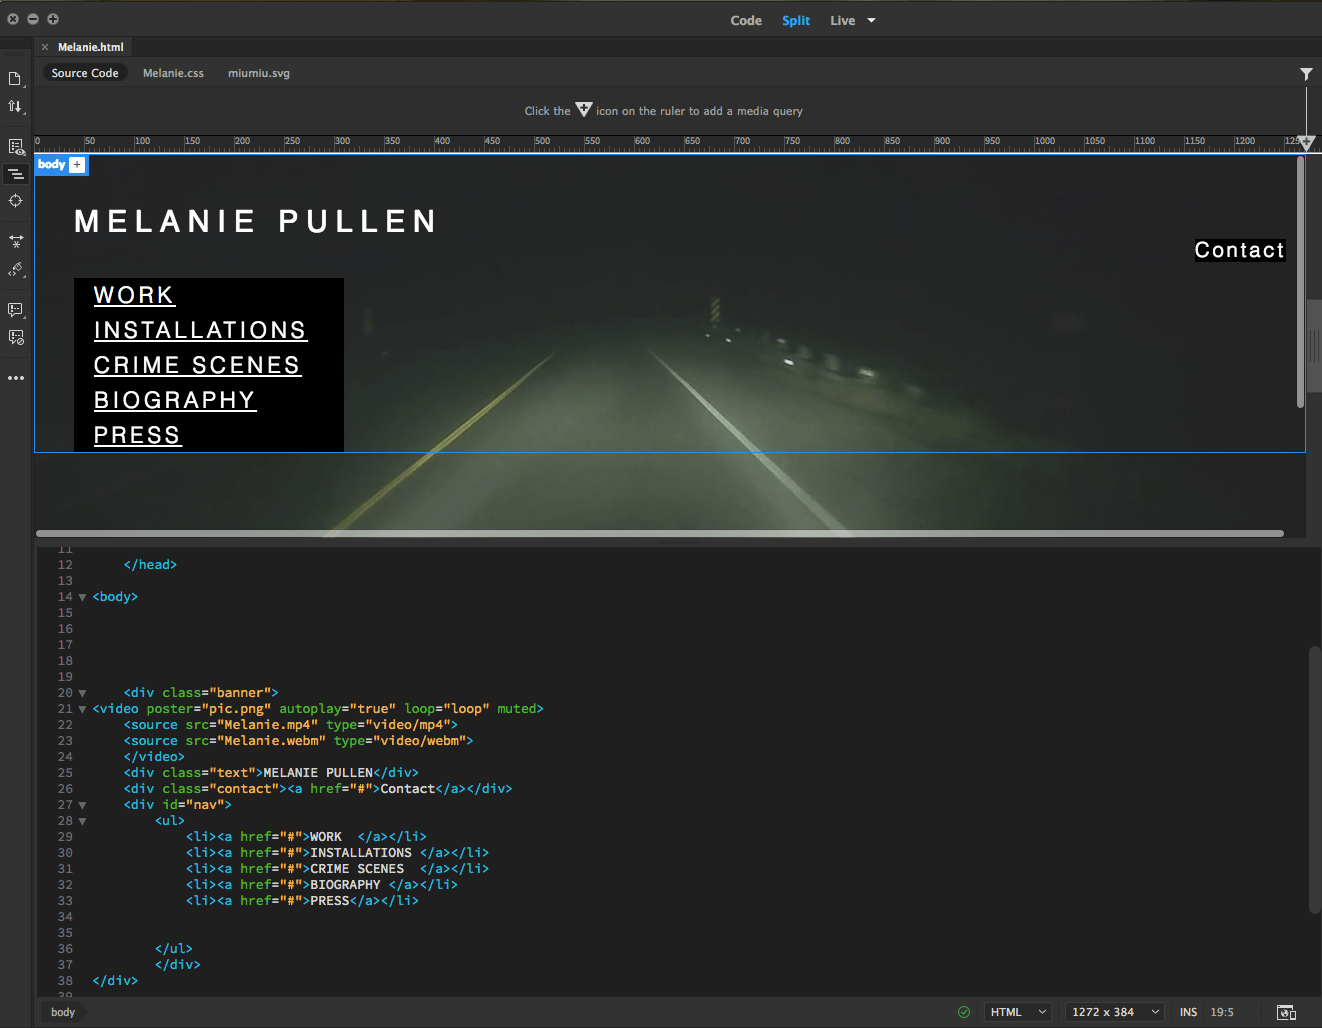Click the Remove Comment icon
Screen dimensions: 1322x1028
tap(15, 338)
